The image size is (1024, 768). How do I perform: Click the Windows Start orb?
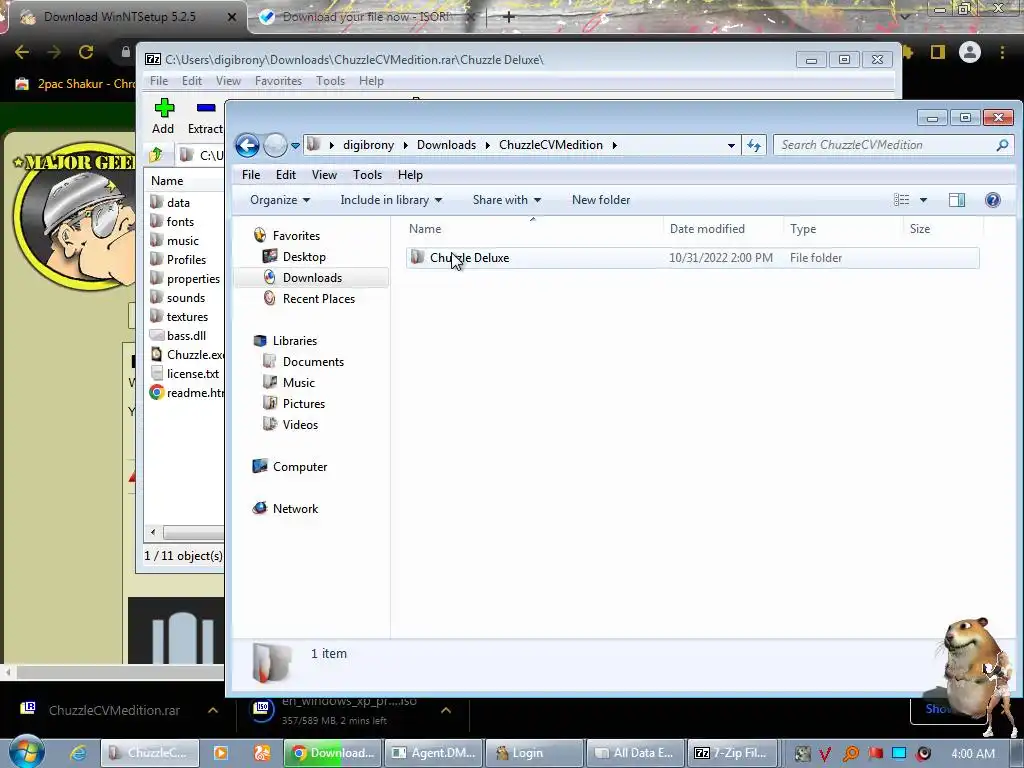(27, 751)
